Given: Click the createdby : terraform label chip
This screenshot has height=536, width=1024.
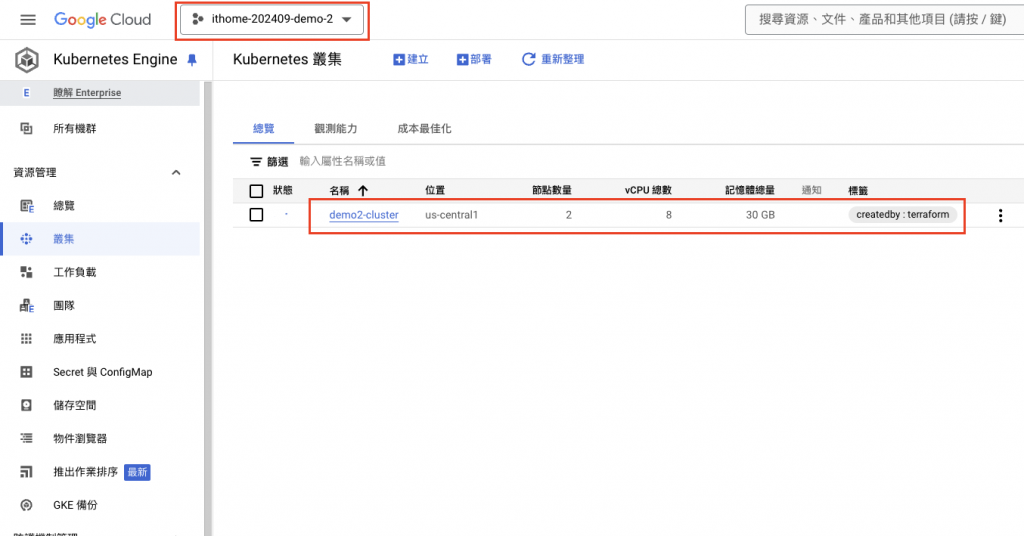Looking at the screenshot, I should click(x=903, y=214).
